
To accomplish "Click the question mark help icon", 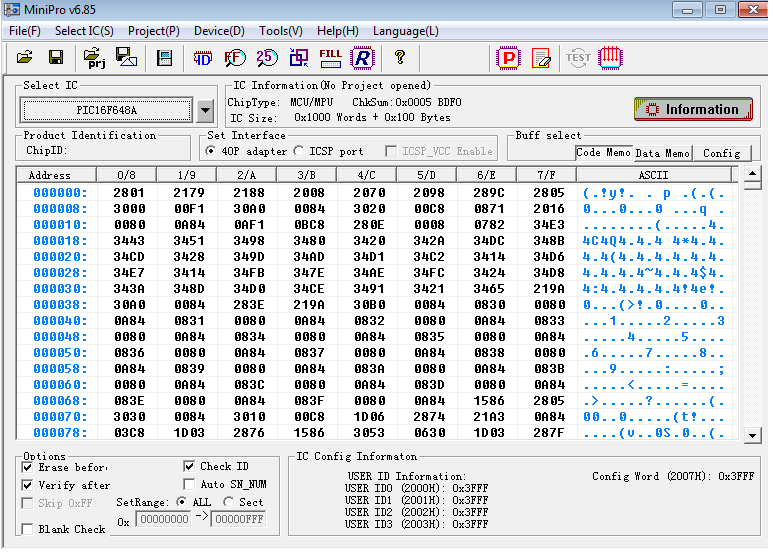I will pos(400,57).
